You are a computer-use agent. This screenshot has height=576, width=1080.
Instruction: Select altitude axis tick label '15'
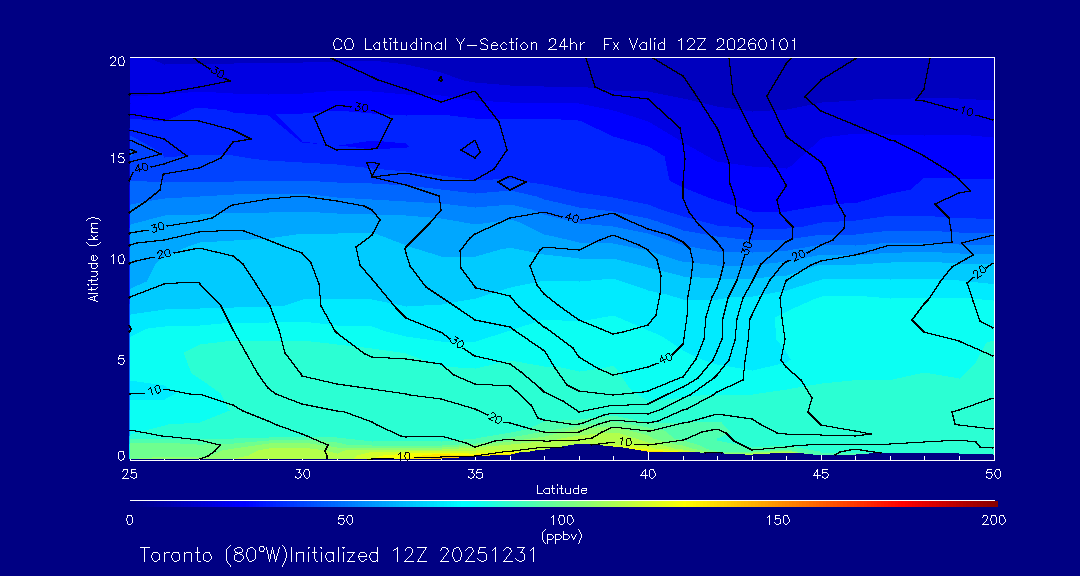point(118,158)
